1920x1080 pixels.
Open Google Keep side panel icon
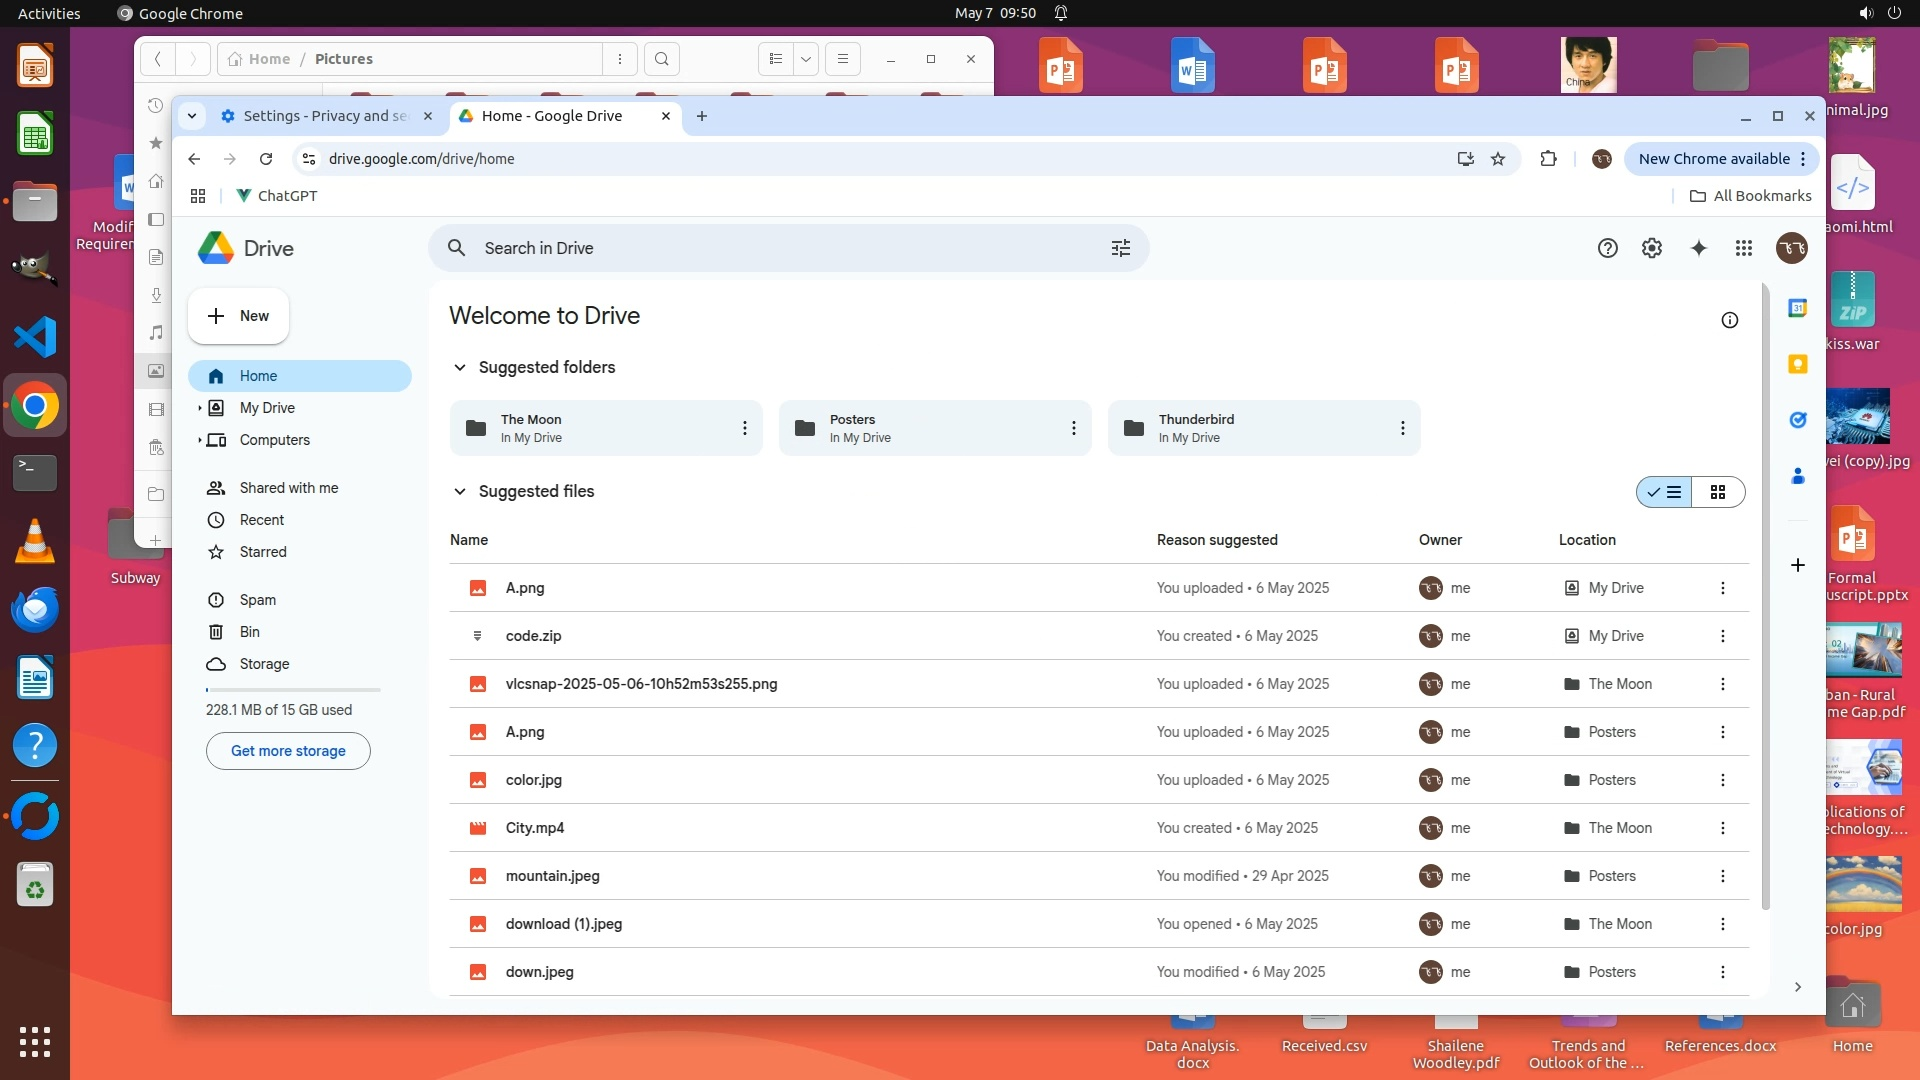click(x=1797, y=364)
